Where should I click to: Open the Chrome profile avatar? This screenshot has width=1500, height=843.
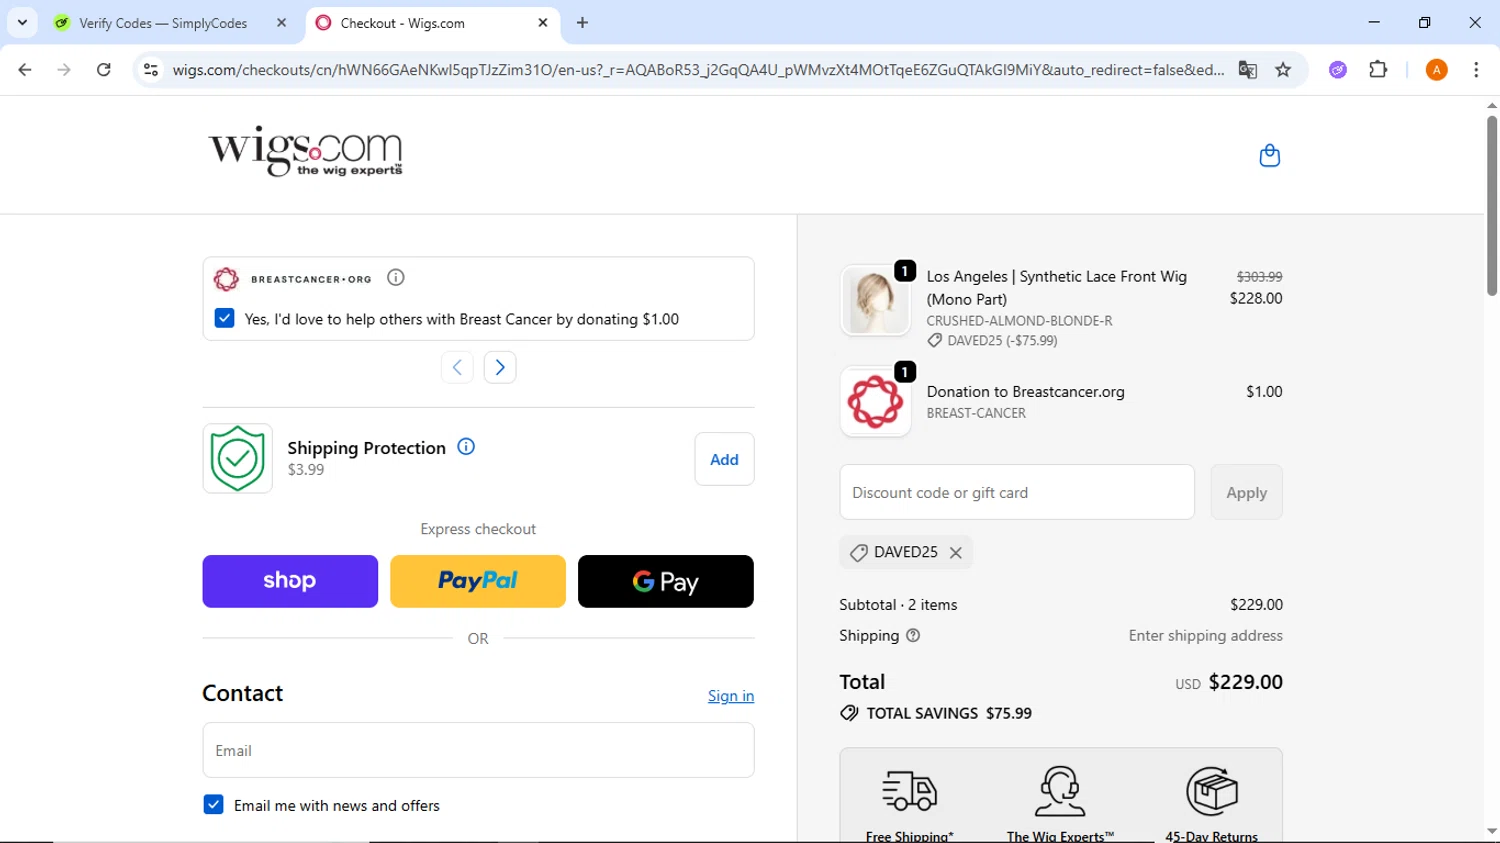click(1436, 70)
